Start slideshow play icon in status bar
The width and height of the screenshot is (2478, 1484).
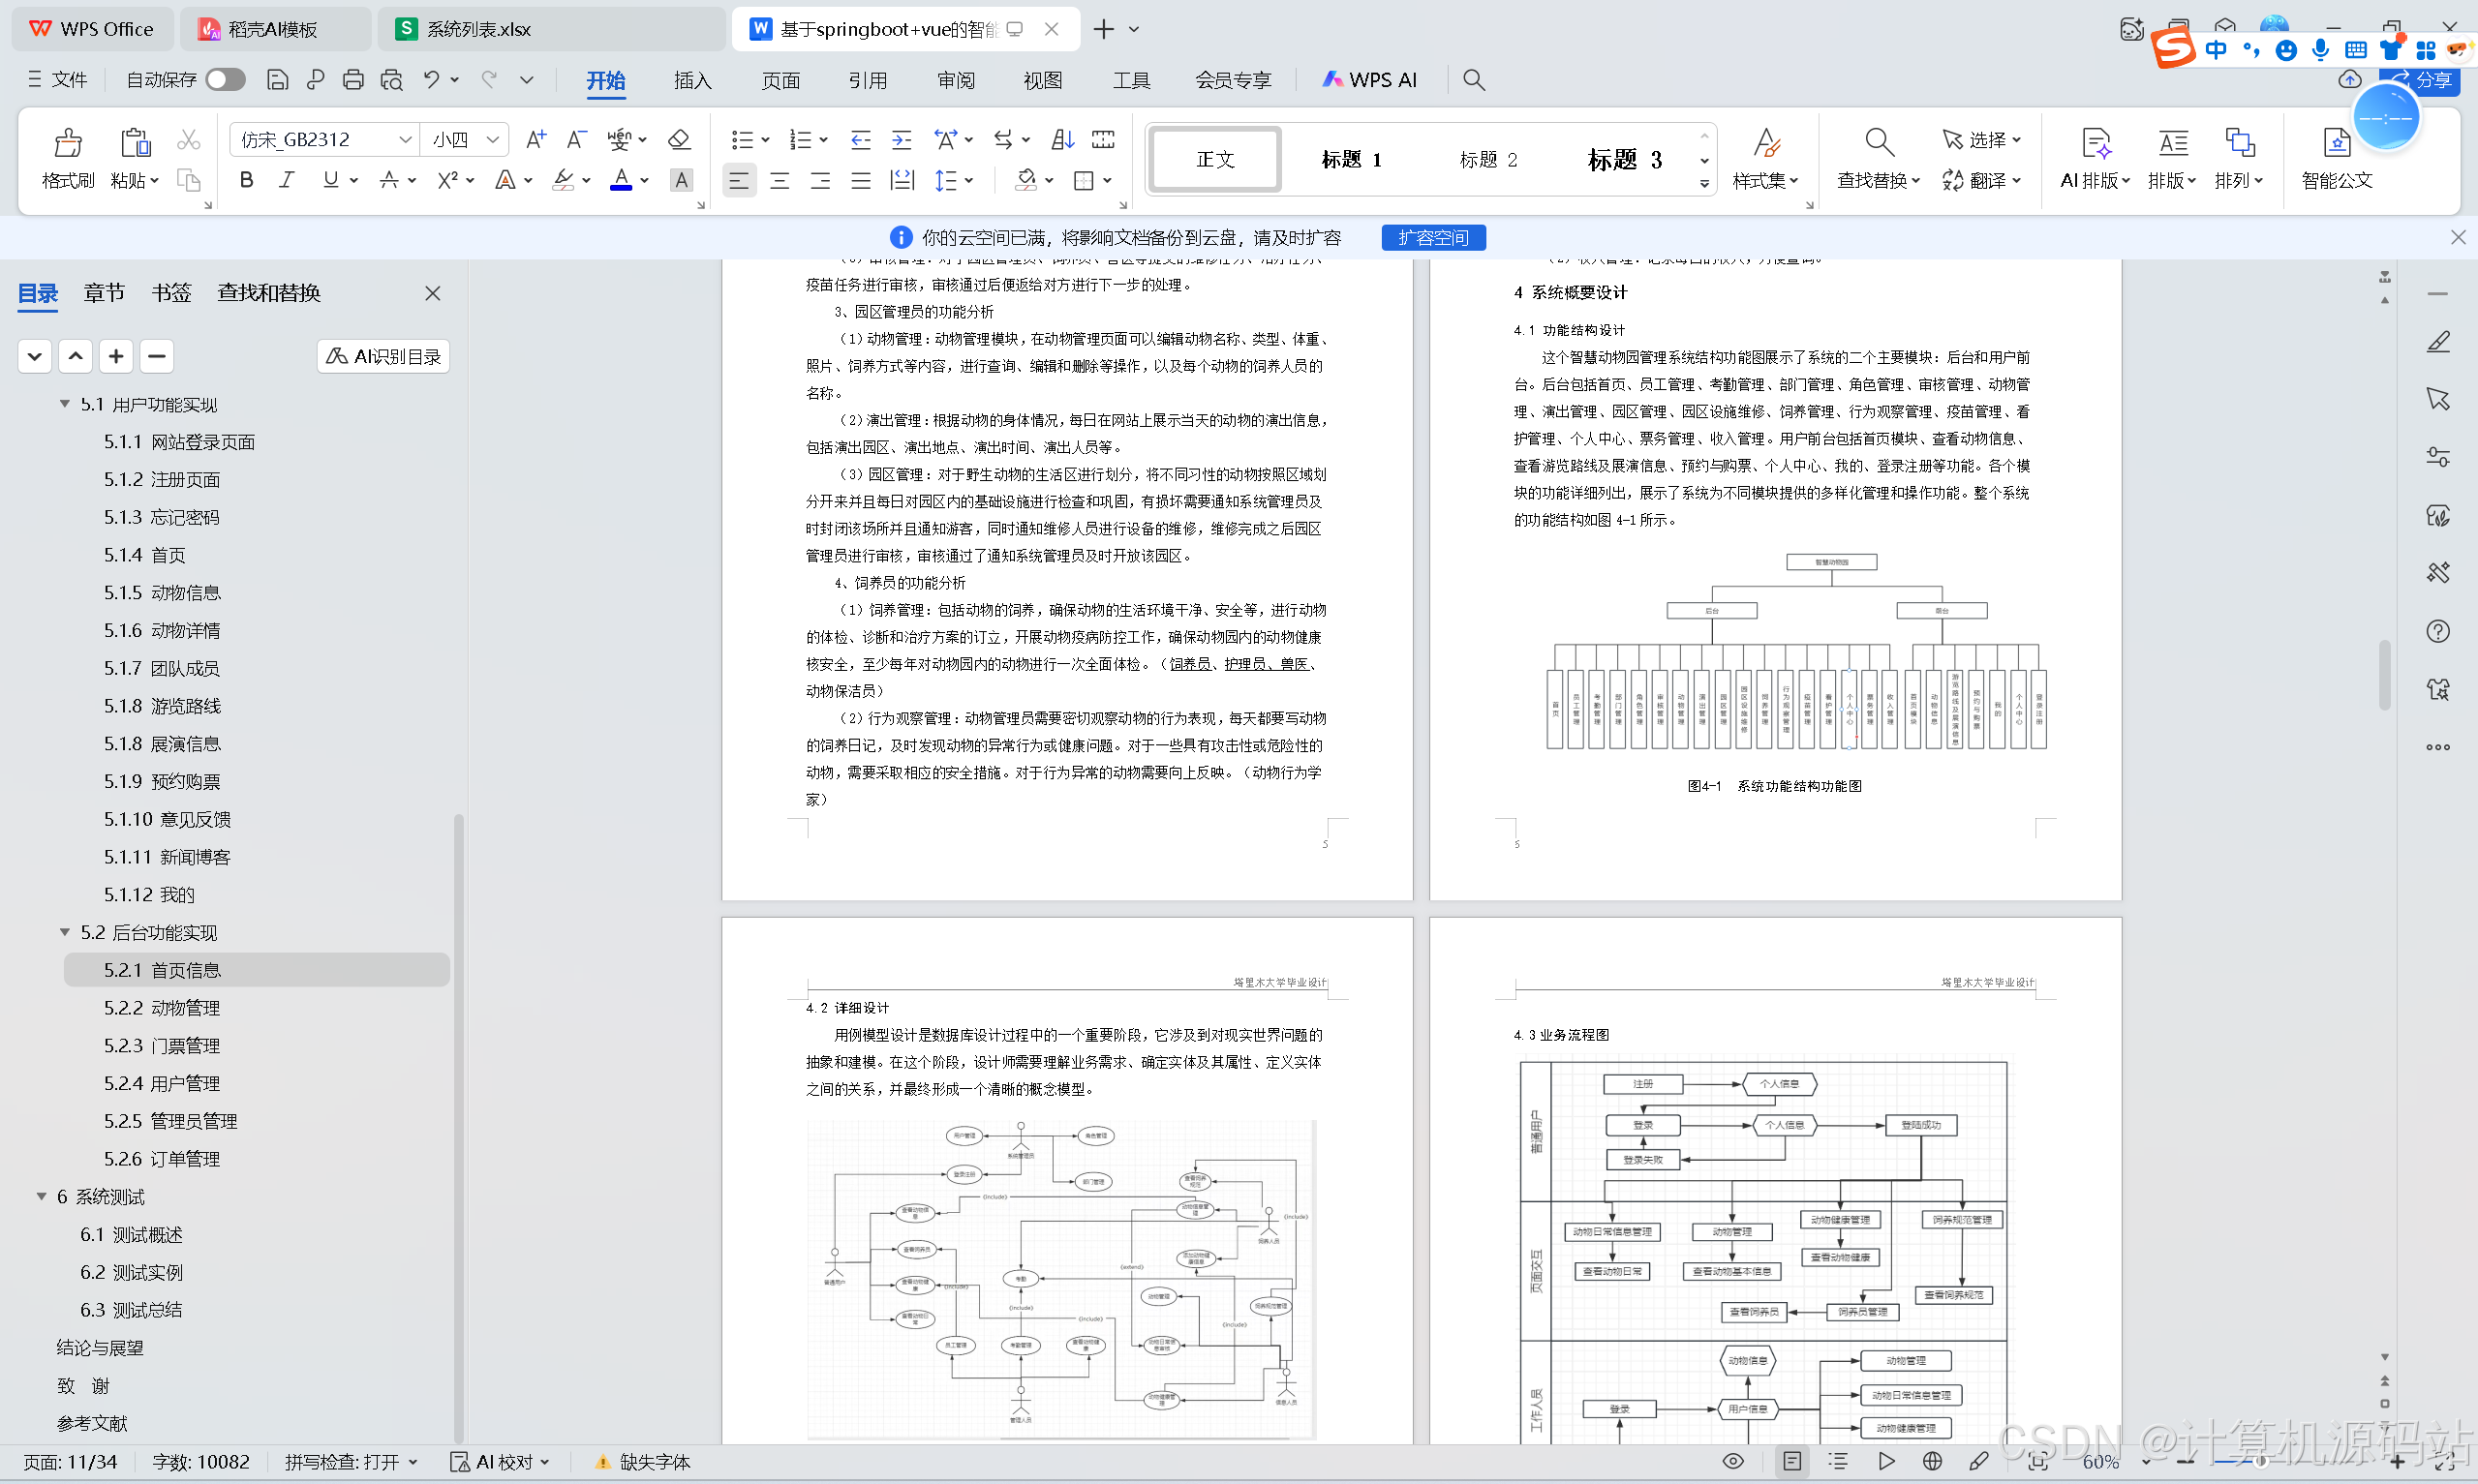[x=1886, y=1462]
